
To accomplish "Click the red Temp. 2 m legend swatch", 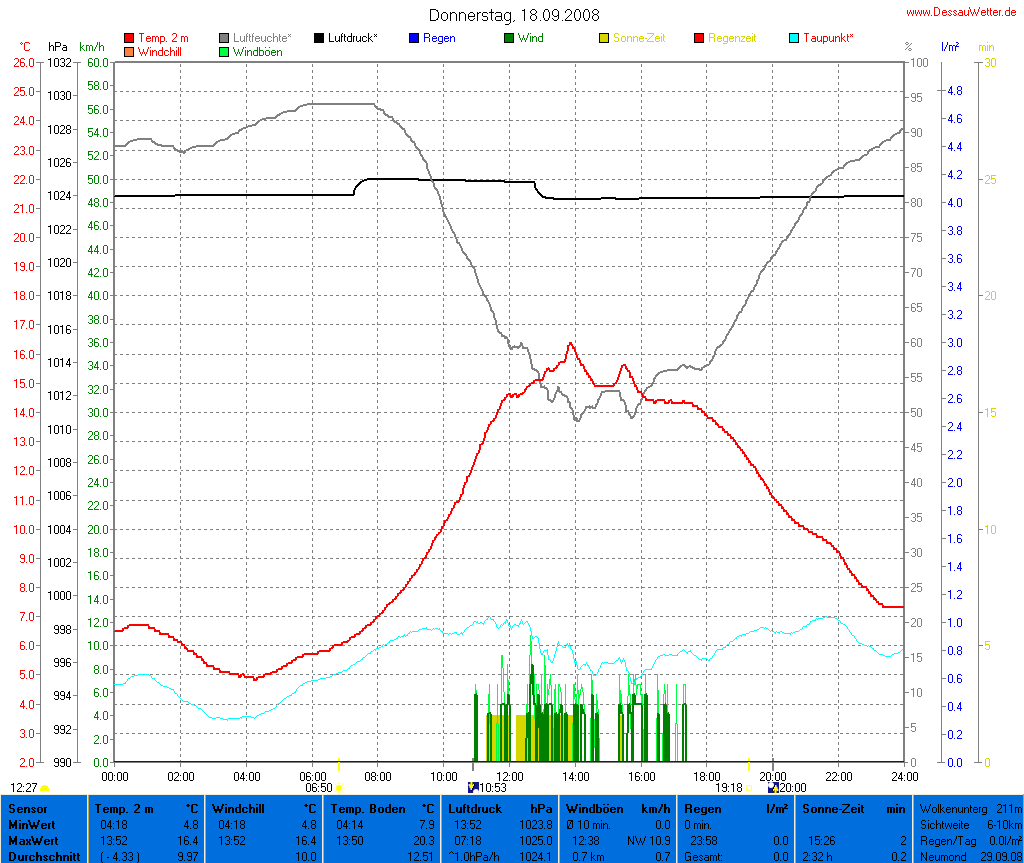I will [129, 38].
